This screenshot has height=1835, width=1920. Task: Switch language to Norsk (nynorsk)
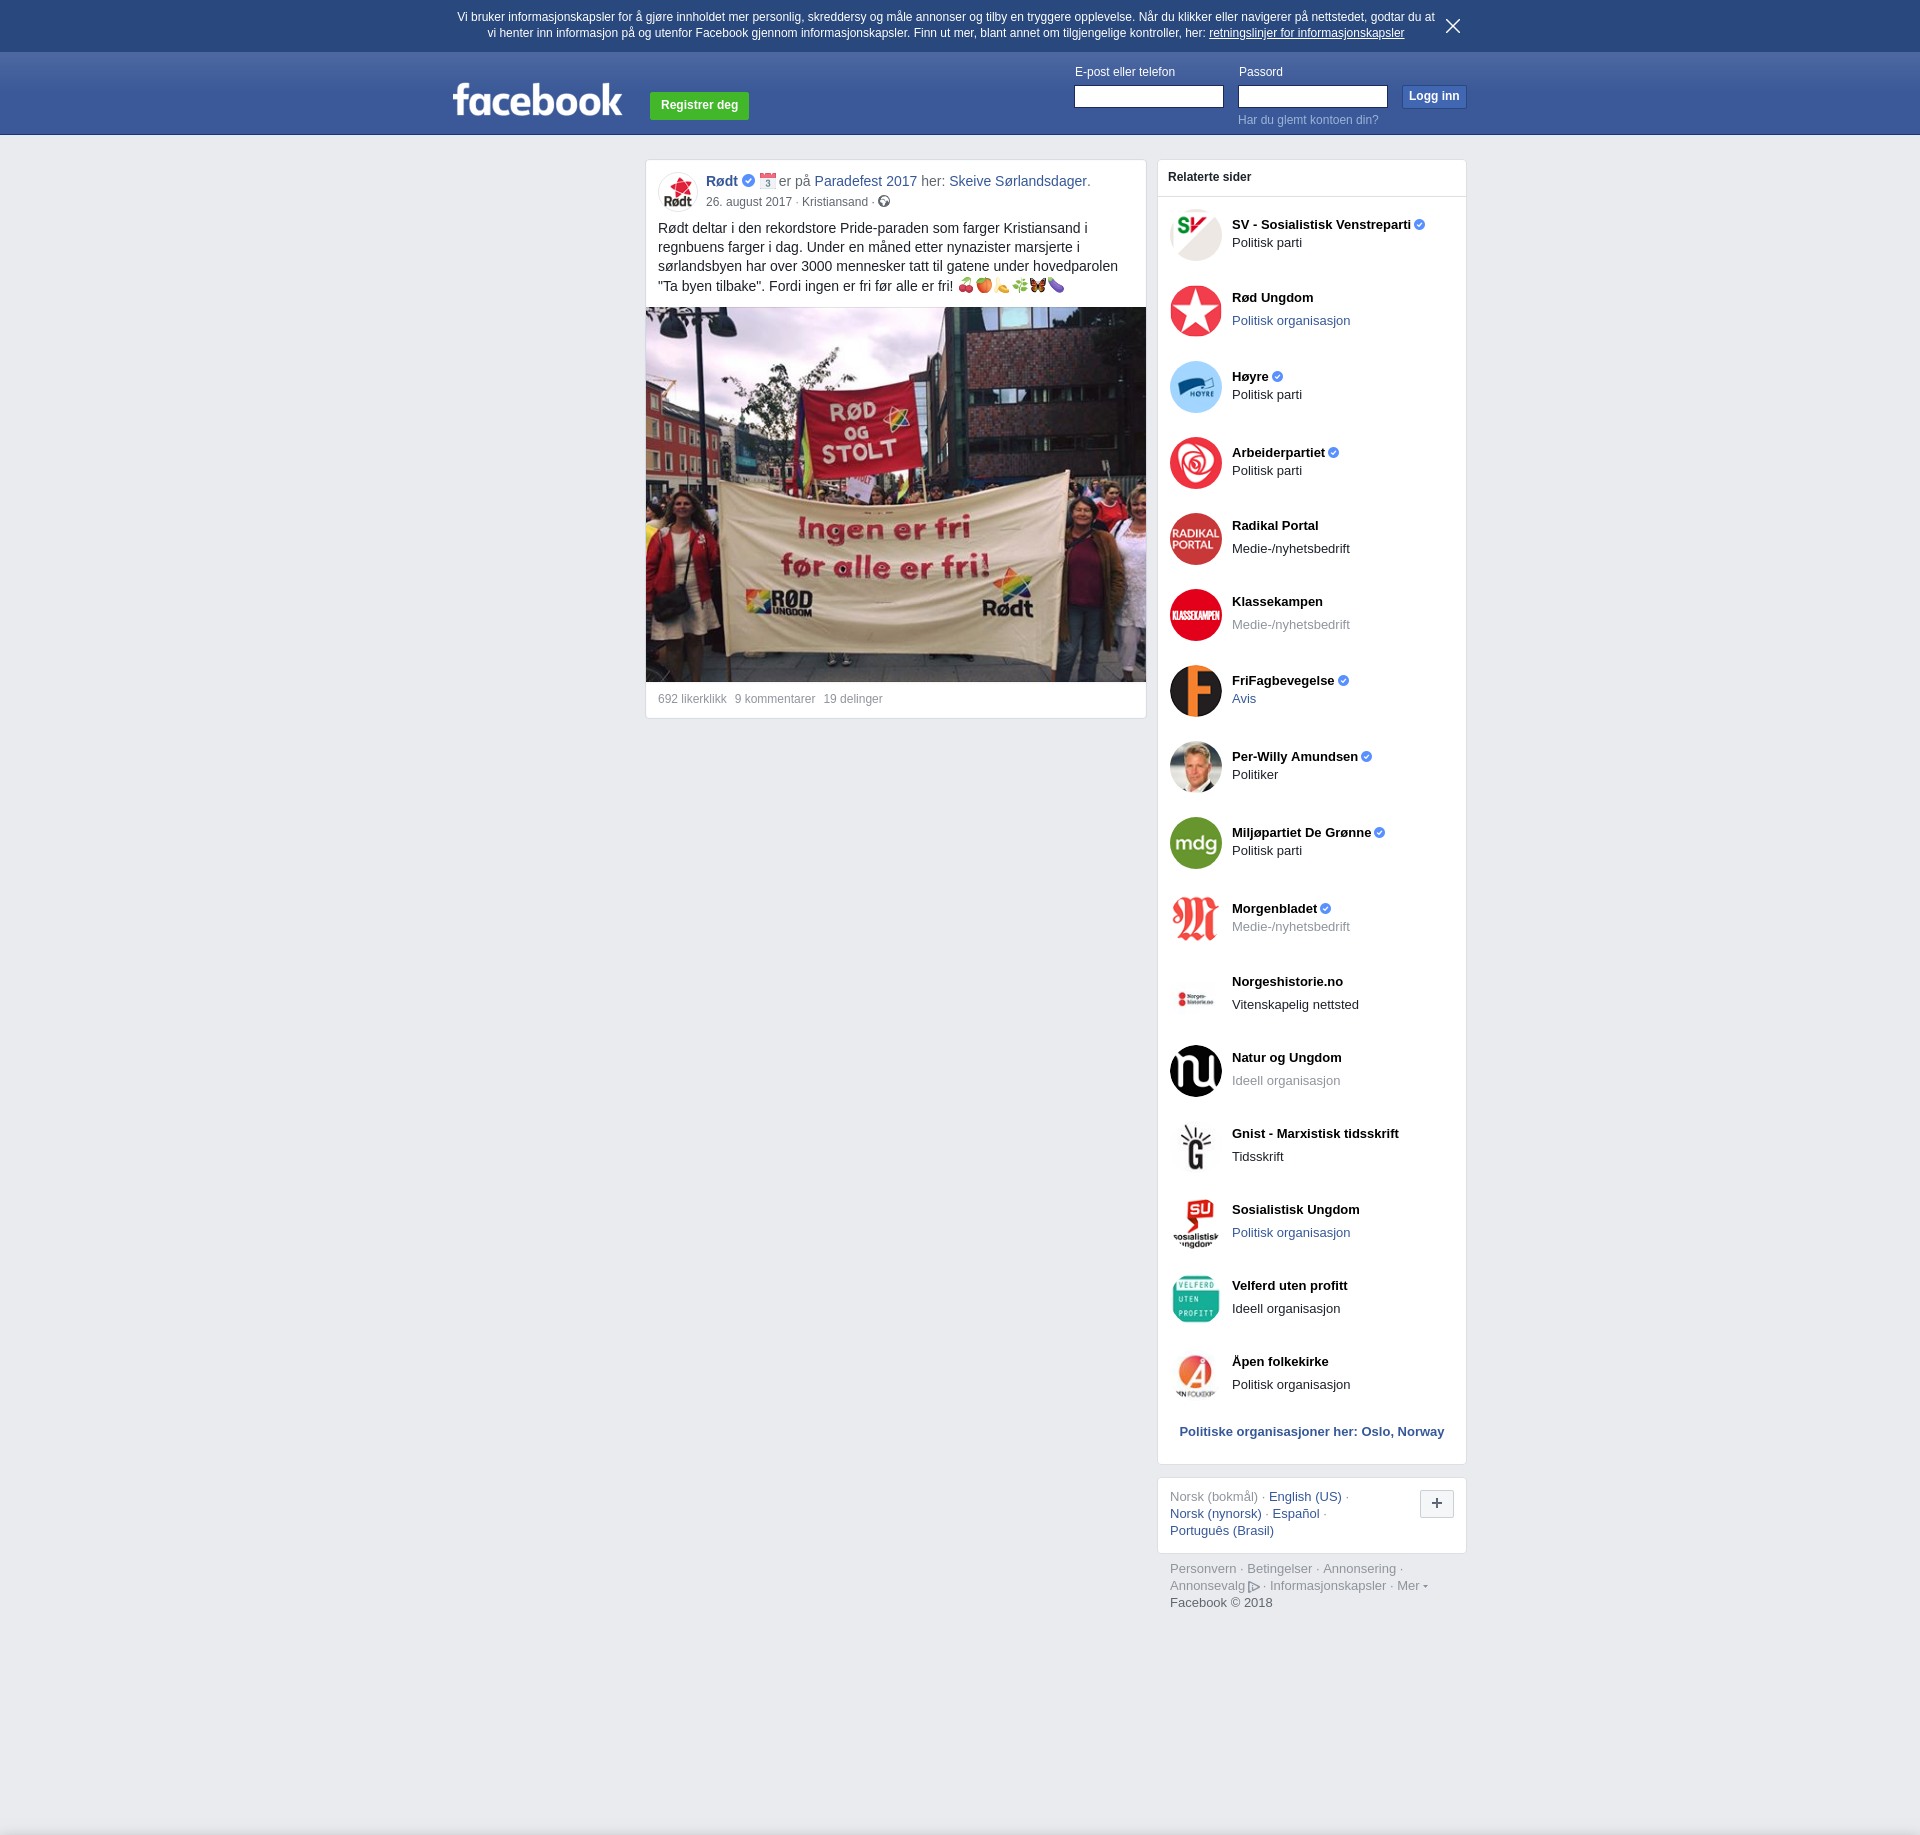pos(1216,1514)
